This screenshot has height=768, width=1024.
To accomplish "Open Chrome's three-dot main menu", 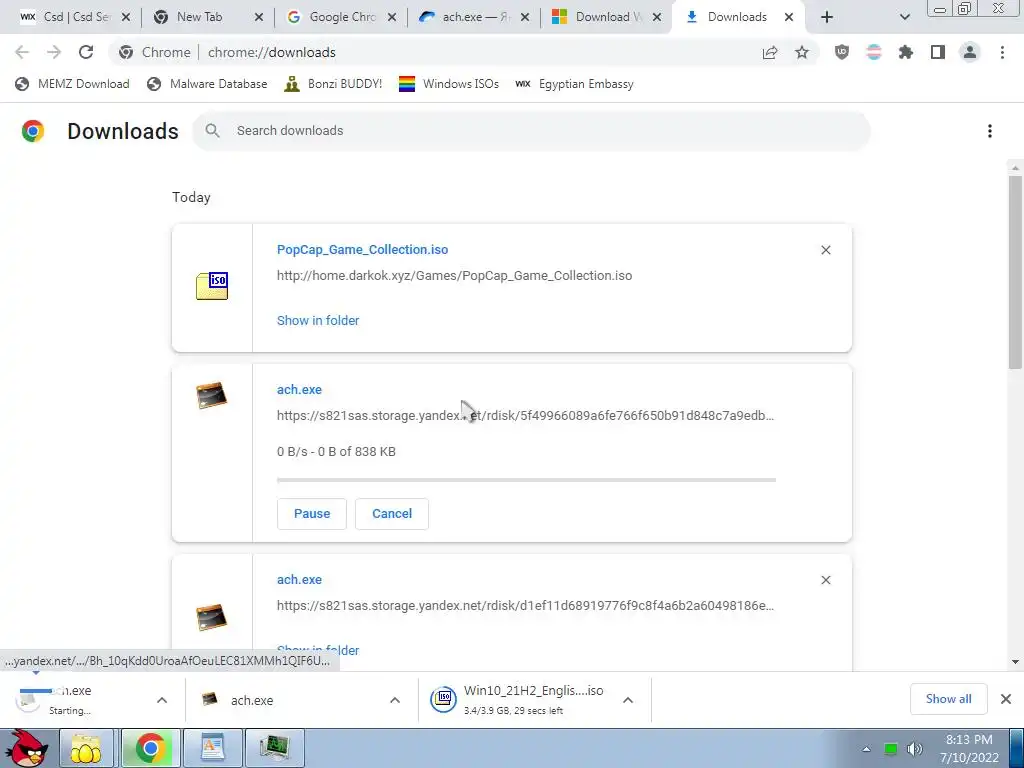I will (1002, 52).
